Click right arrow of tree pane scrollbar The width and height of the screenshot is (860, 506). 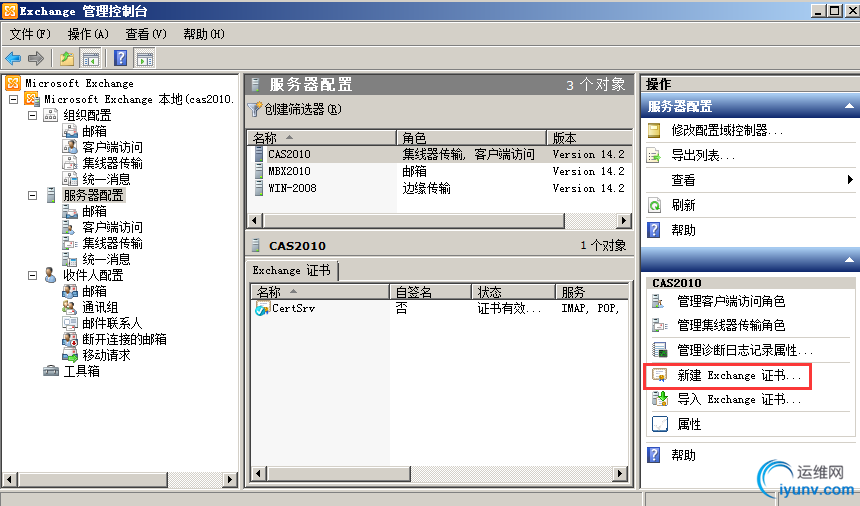(x=230, y=479)
